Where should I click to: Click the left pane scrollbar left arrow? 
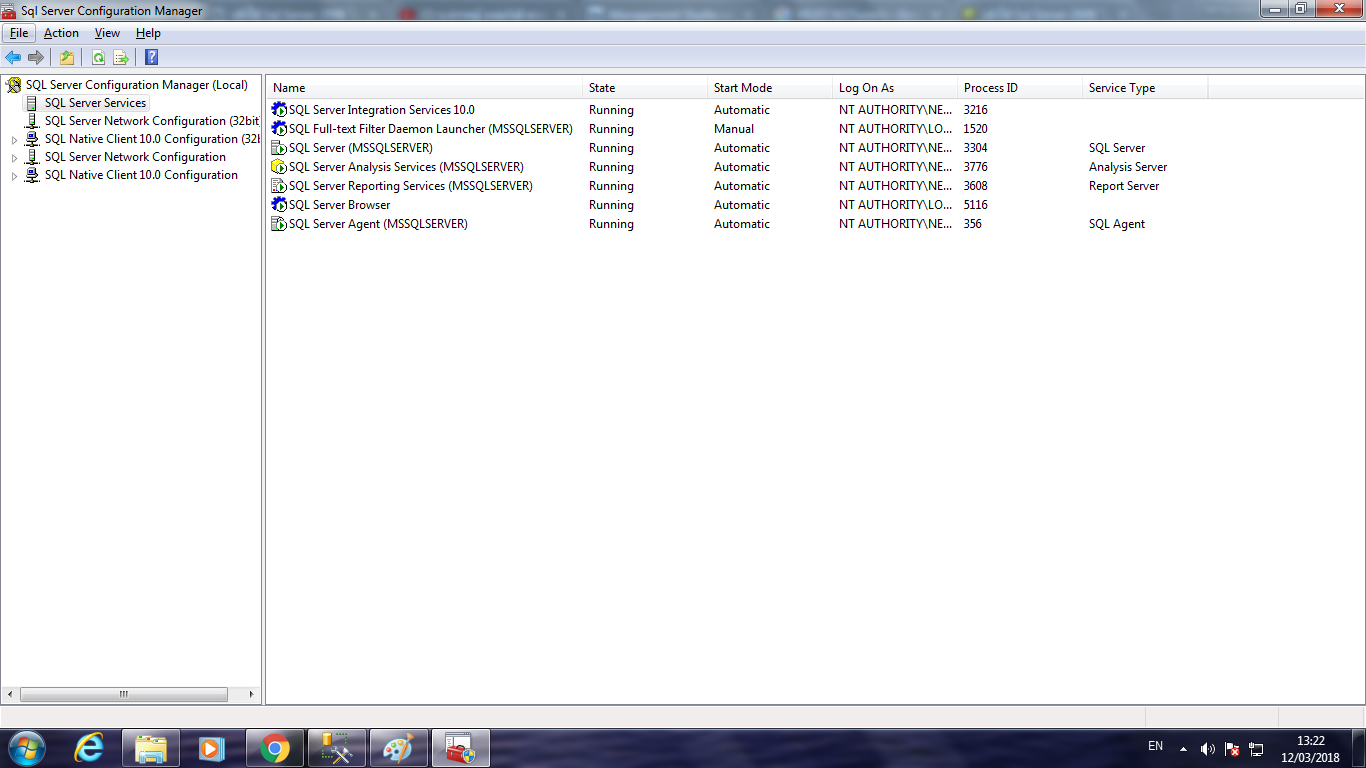(10, 694)
